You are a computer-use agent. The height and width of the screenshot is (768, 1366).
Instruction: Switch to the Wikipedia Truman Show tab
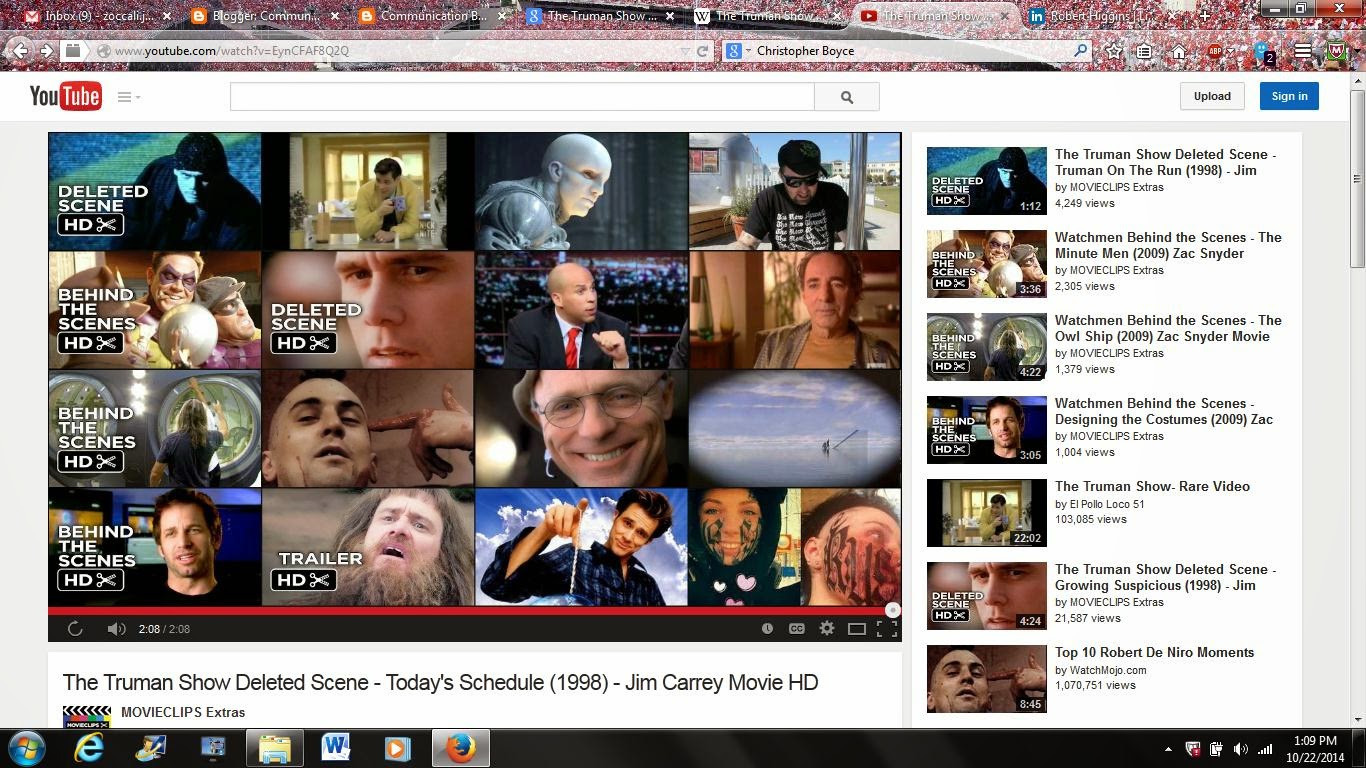coord(766,16)
